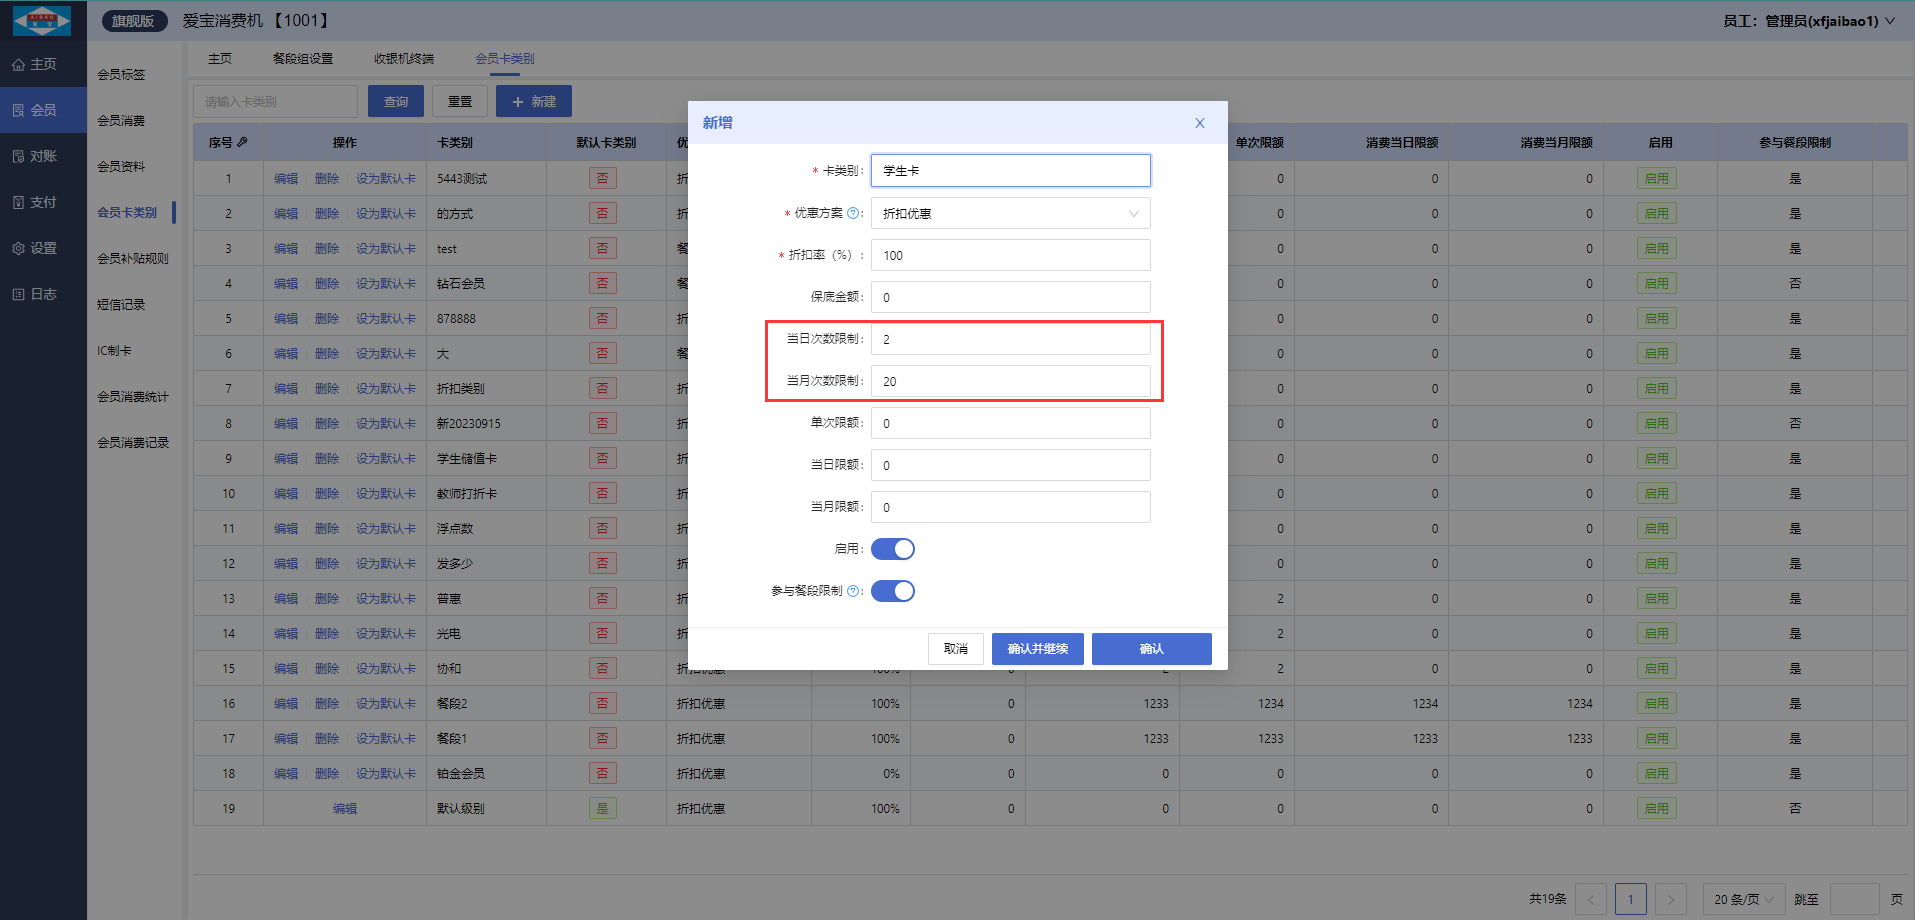The height and width of the screenshot is (920, 1915).
Task: Click the edit icon beside 序号 header
Action: (242, 142)
